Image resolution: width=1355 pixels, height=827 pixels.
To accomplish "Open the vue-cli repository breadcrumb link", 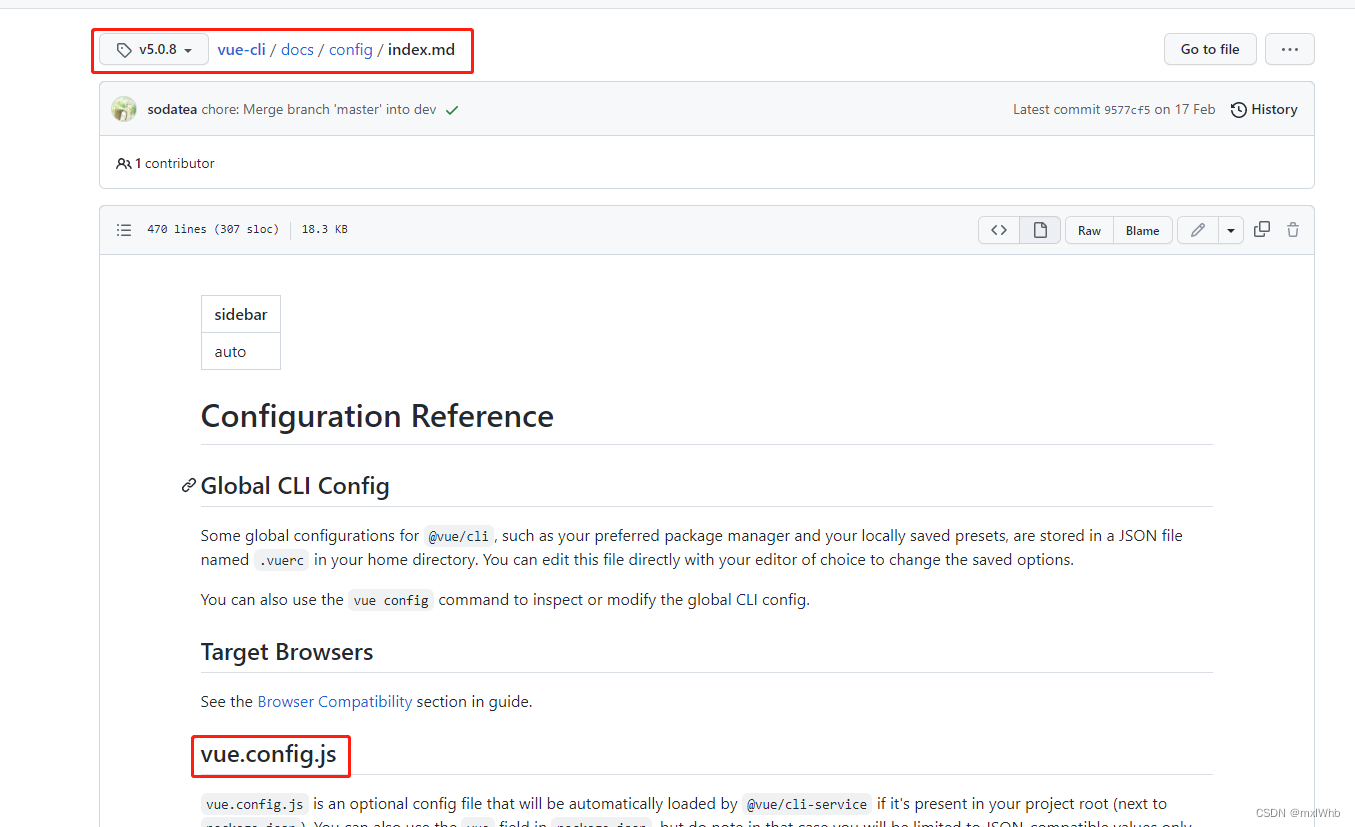I will 241,49.
